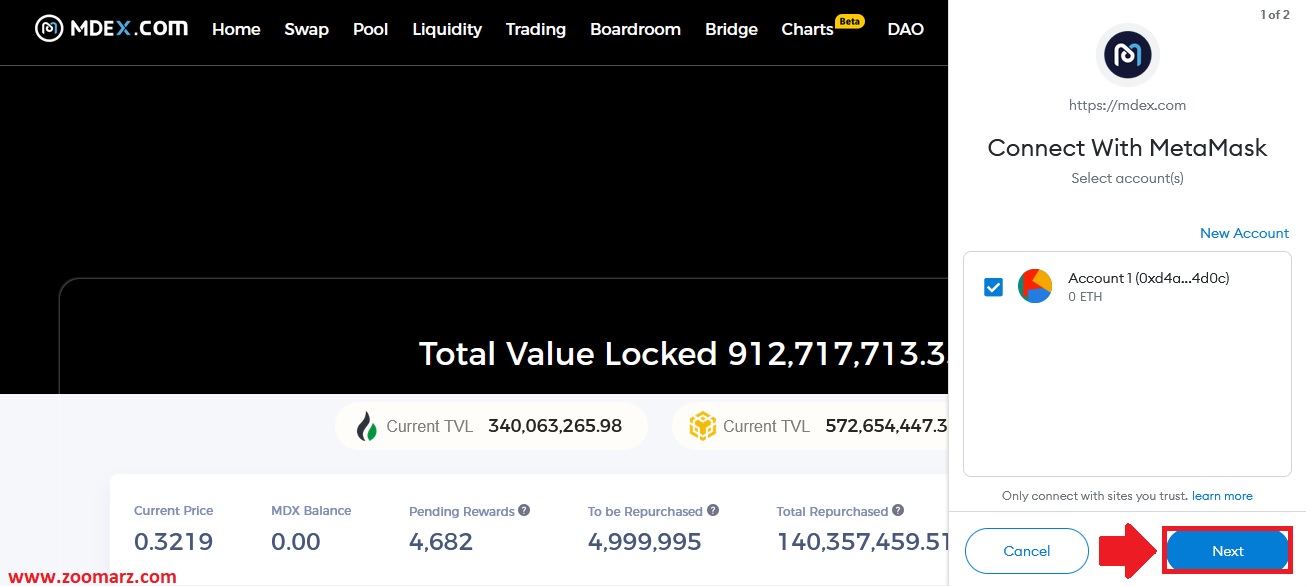1306x586 pixels.
Task: Click the Pending Rewards value 4,682
Action: [x=441, y=542]
